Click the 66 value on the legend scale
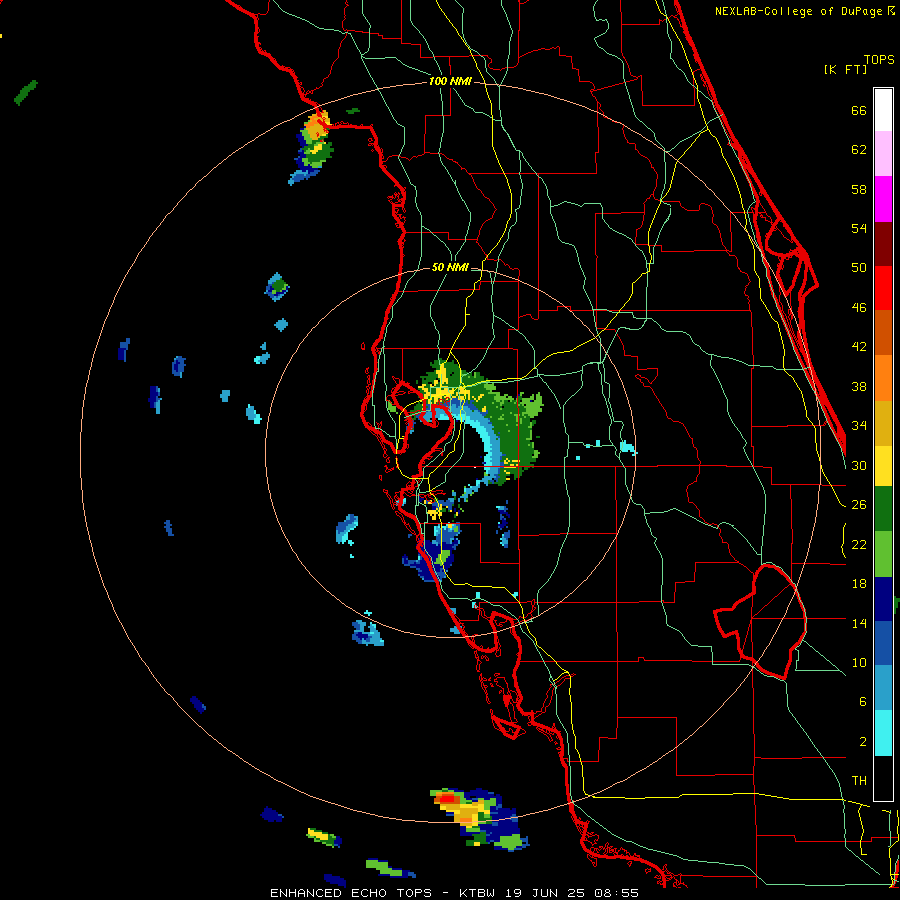This screenshot has height=900, width=900. pyautogui.click(x=859, y=111)
